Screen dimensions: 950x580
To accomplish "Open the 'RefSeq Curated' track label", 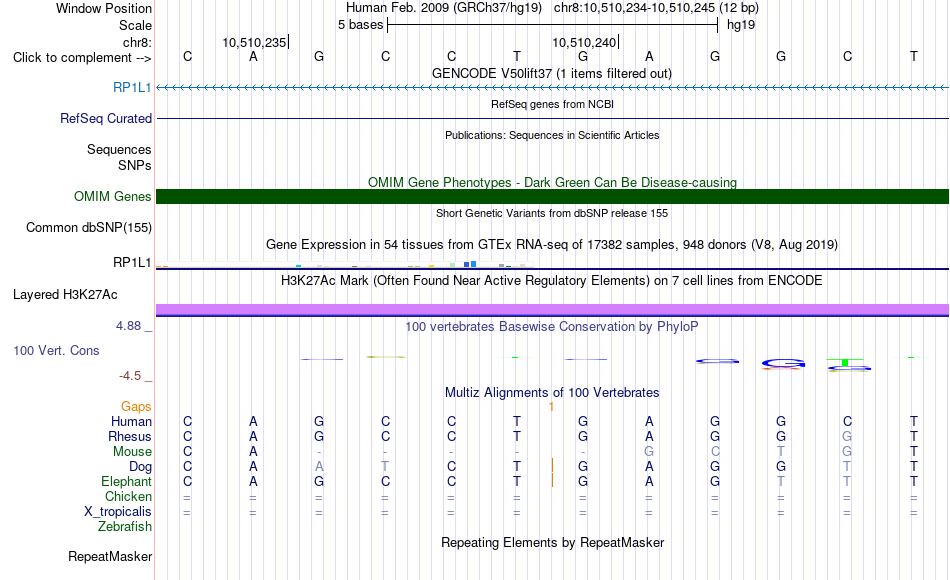I will point(105,118).
